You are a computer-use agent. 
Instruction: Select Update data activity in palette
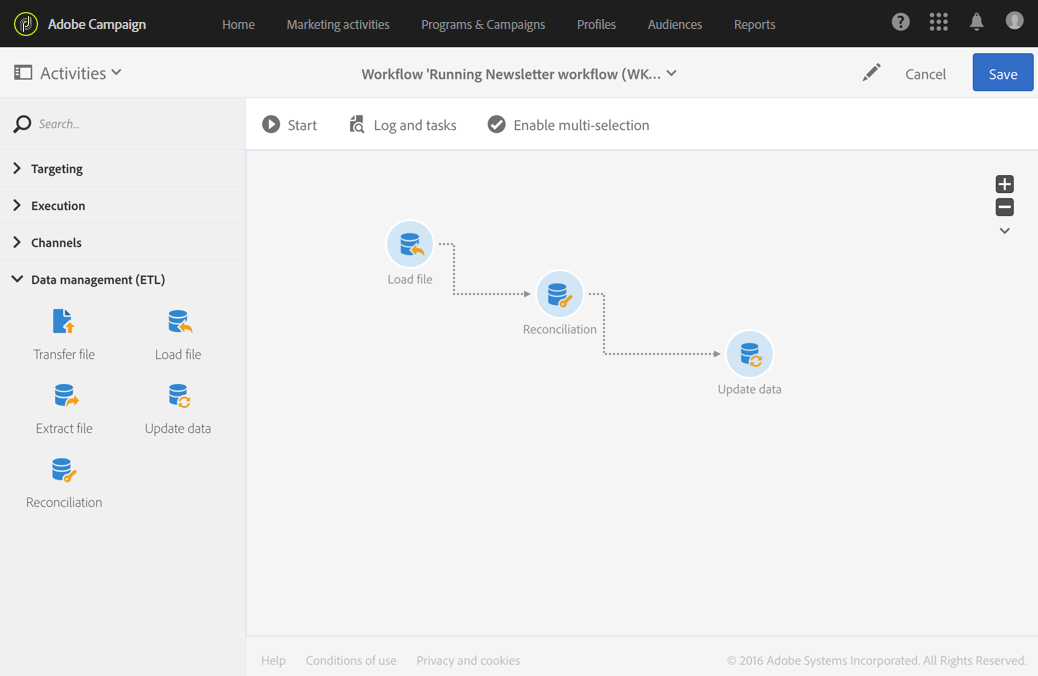[178, 409]
